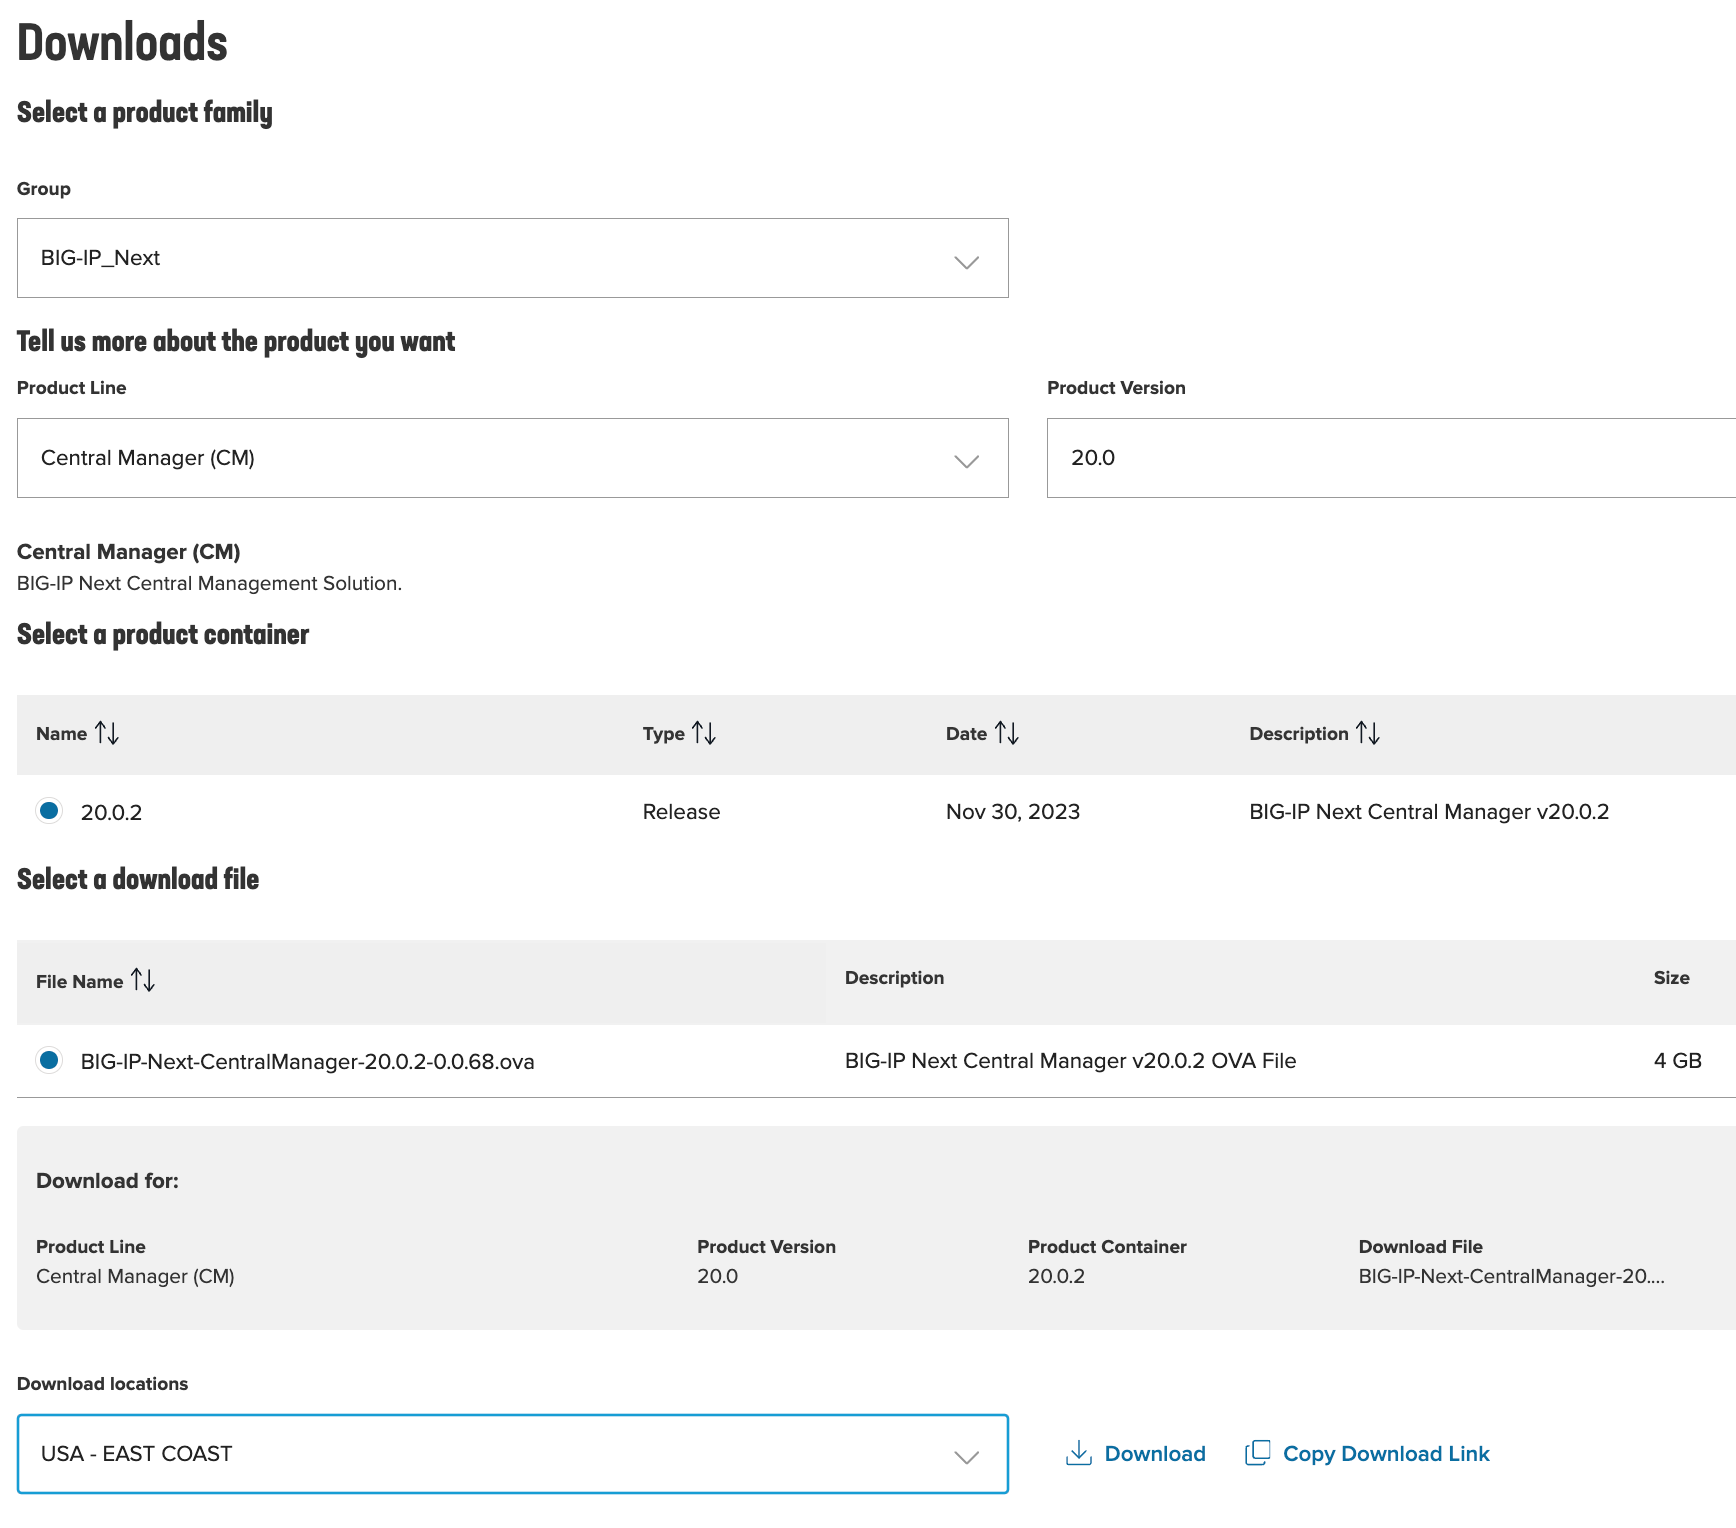Click the download arrow icon

pyautogui.click(x=1079, y=1454)
